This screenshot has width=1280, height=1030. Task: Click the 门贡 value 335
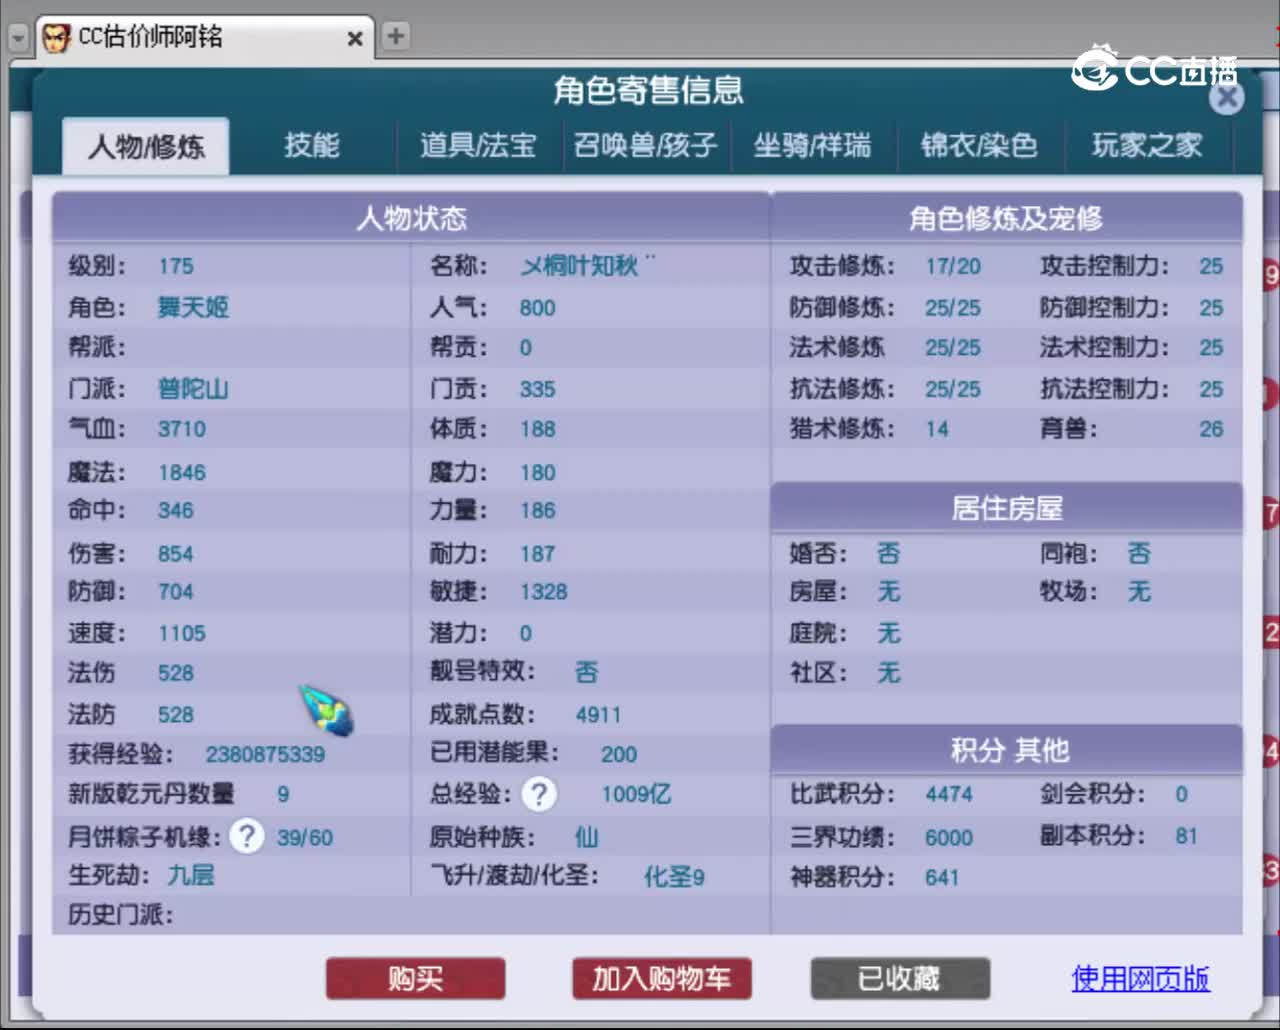(537, 389)
